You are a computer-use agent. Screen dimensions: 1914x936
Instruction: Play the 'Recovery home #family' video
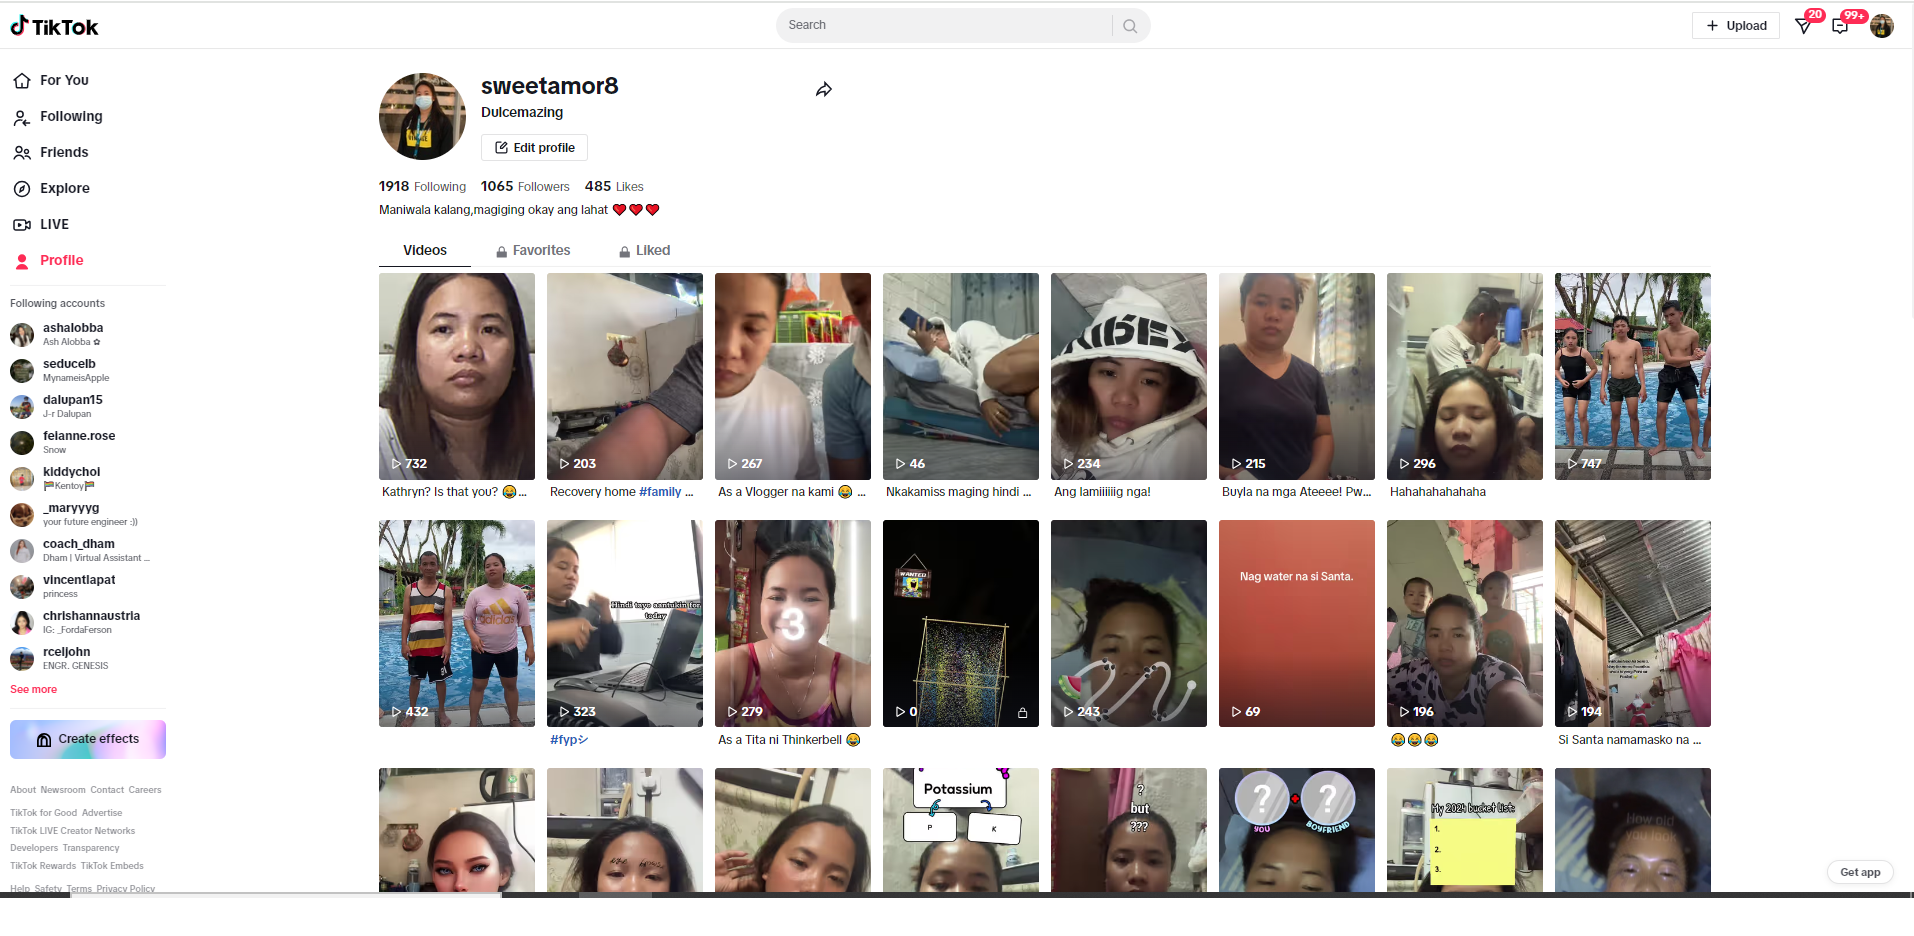pos(625,376)
